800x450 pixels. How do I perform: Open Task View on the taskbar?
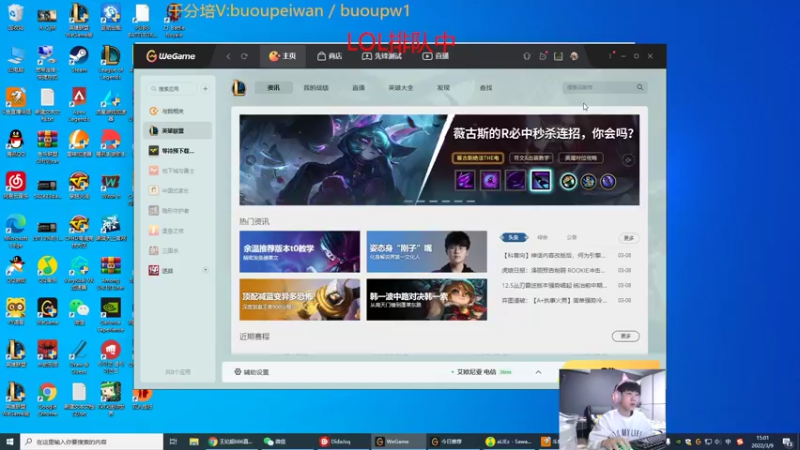[173, 441]
